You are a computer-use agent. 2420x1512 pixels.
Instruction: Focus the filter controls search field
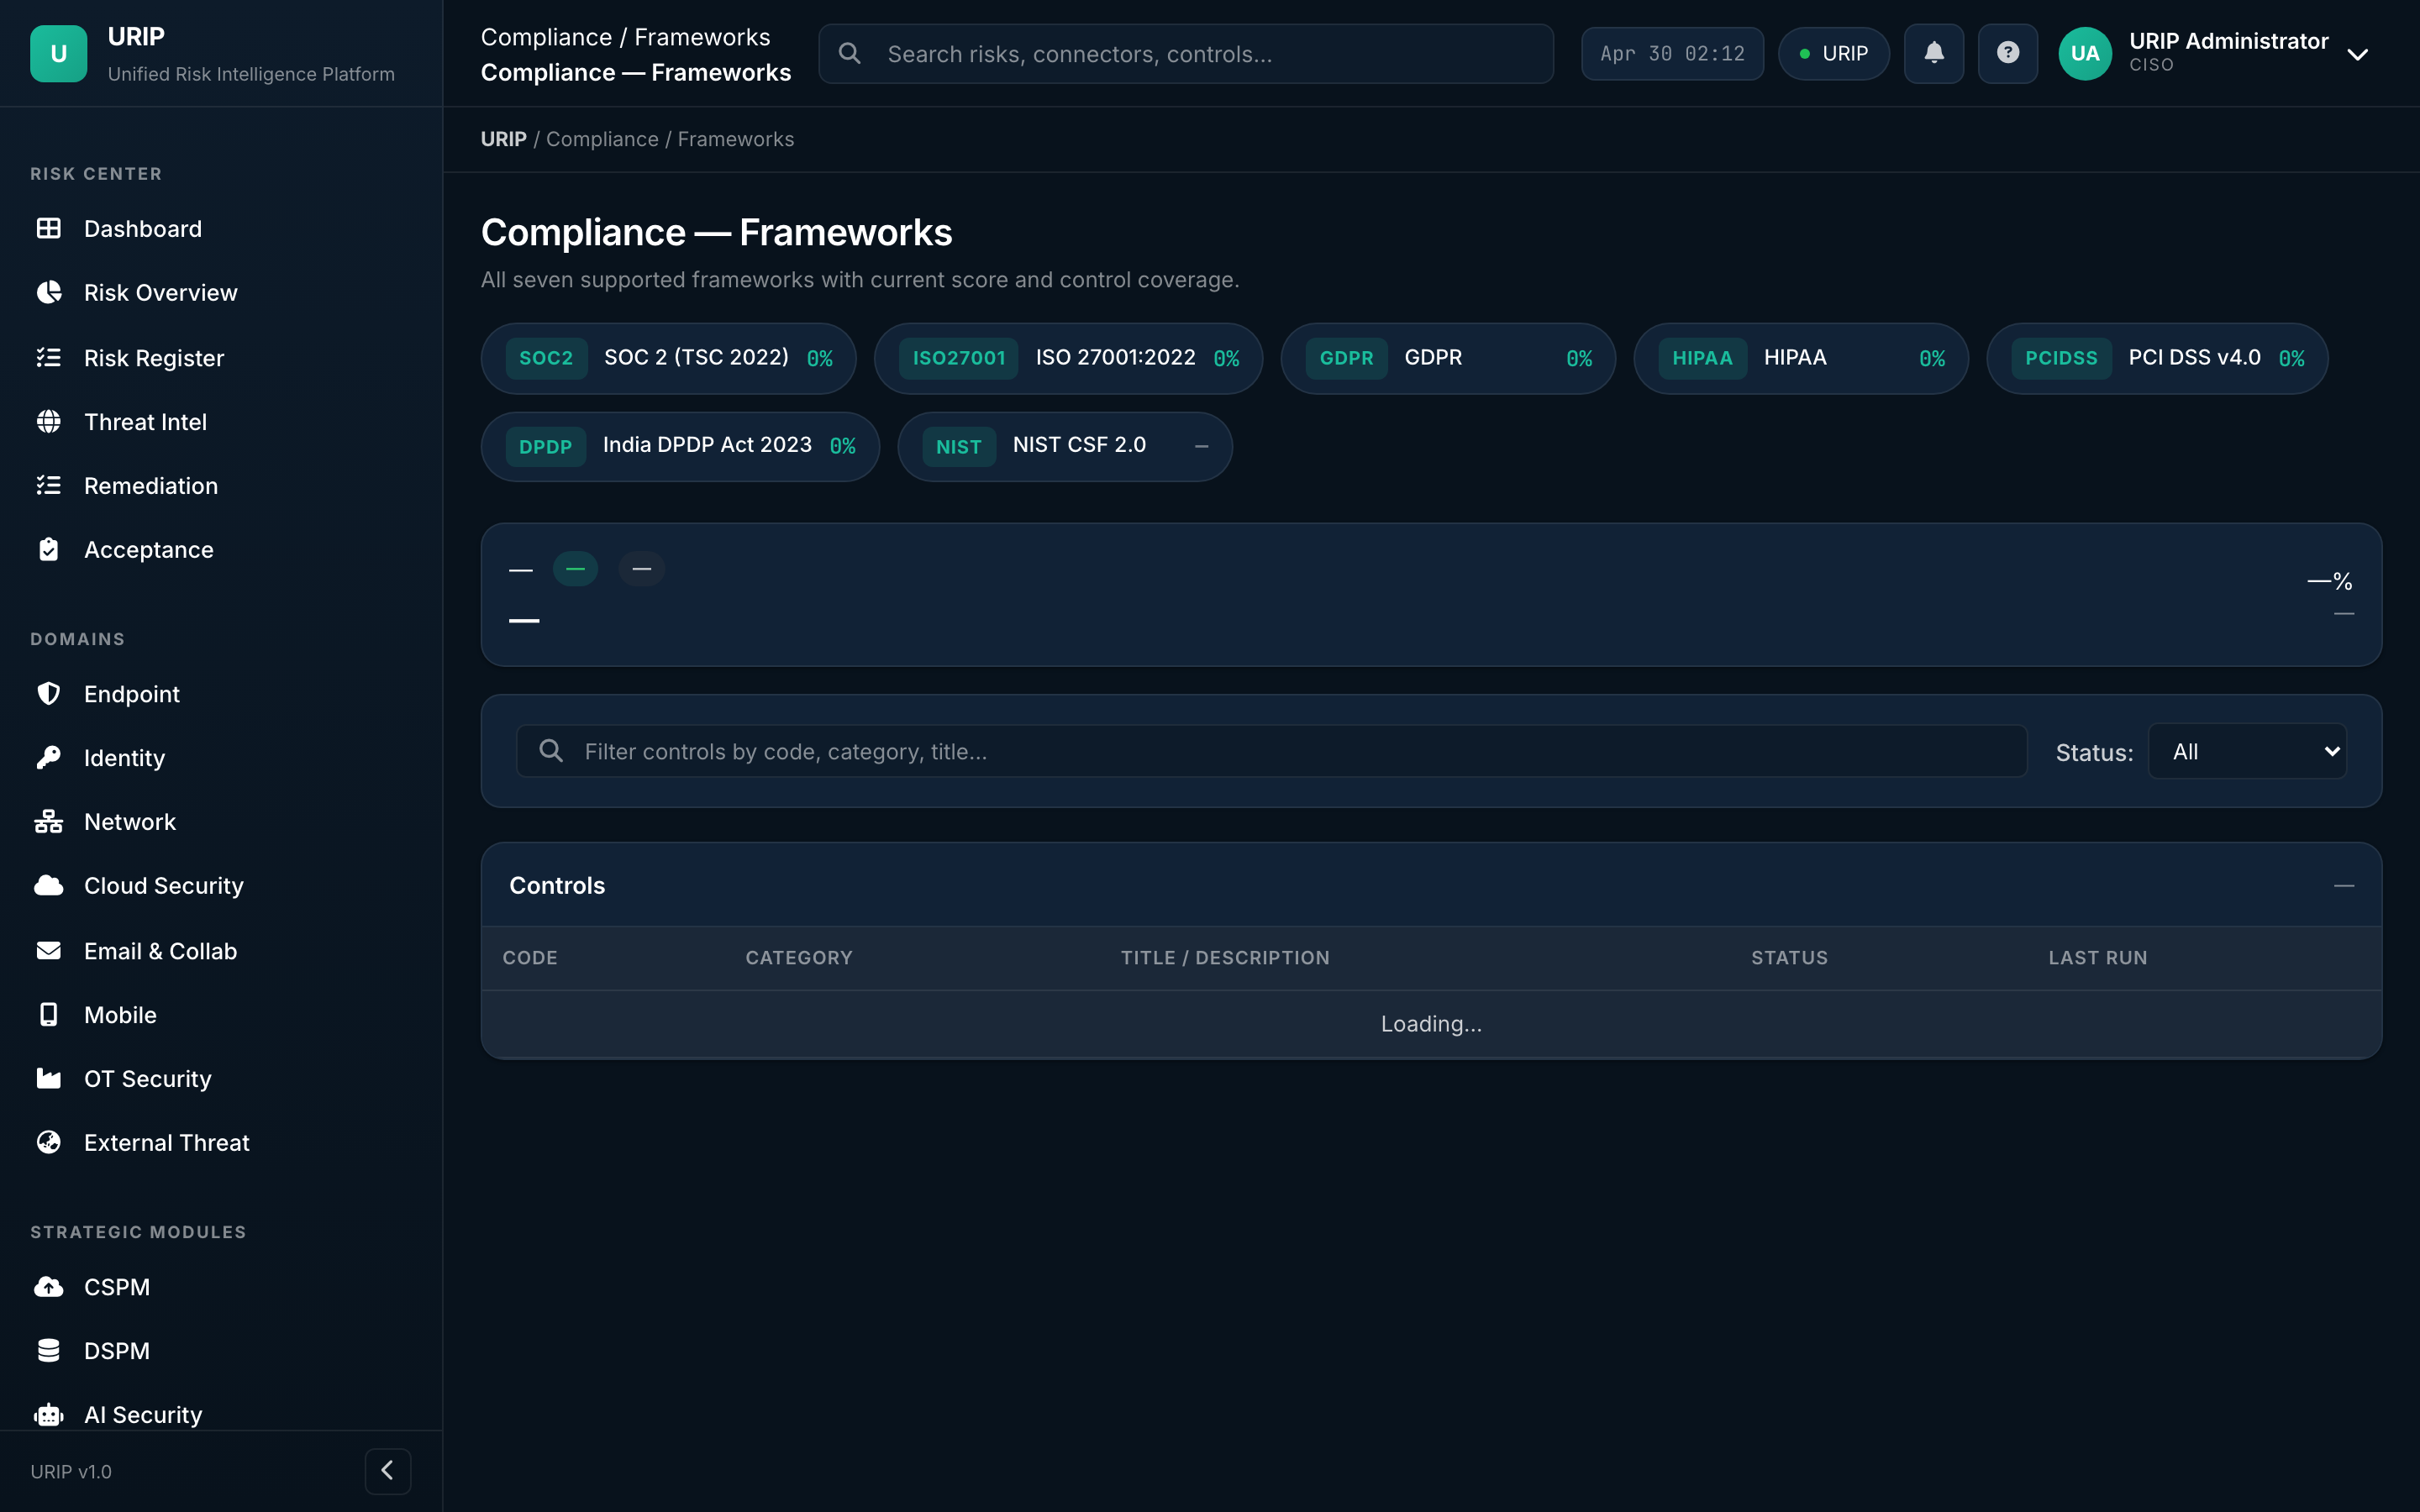click(1271, 751)
